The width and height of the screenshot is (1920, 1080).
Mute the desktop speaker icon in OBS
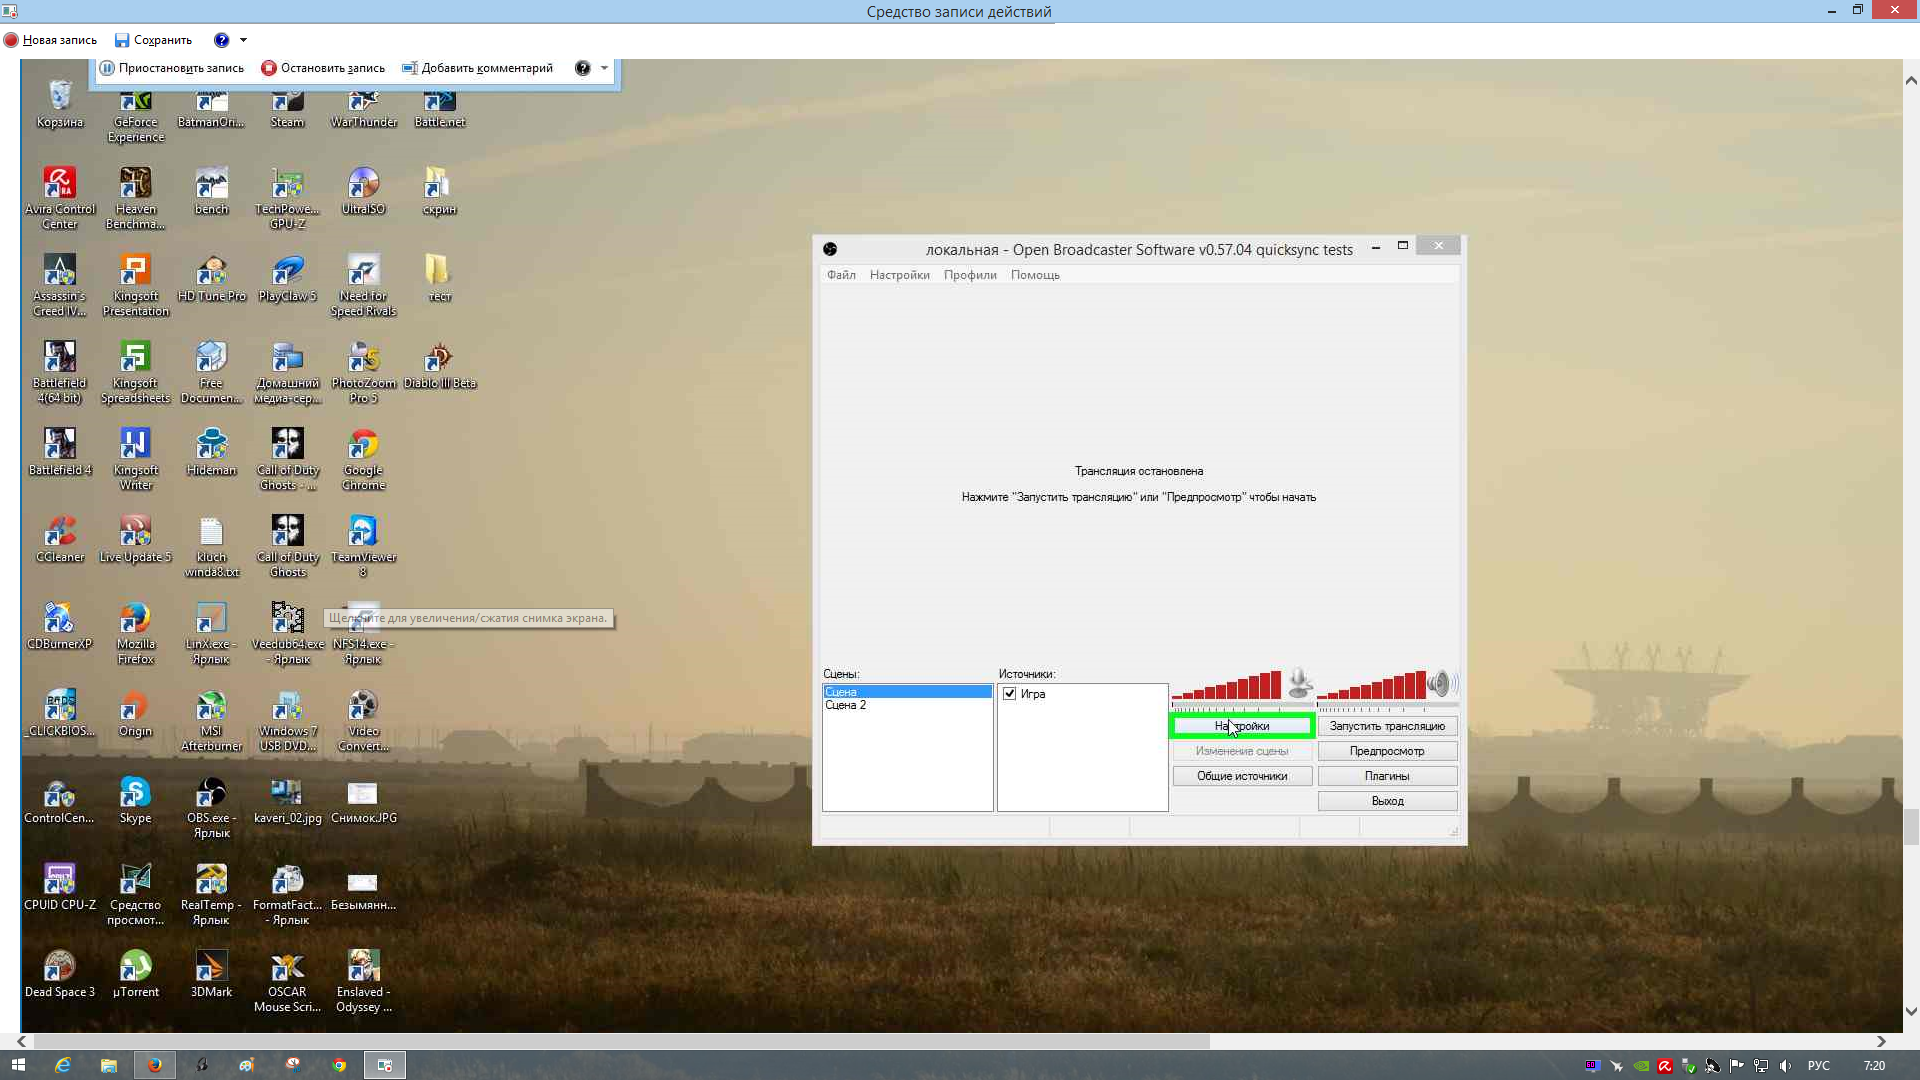[1440, 683]
